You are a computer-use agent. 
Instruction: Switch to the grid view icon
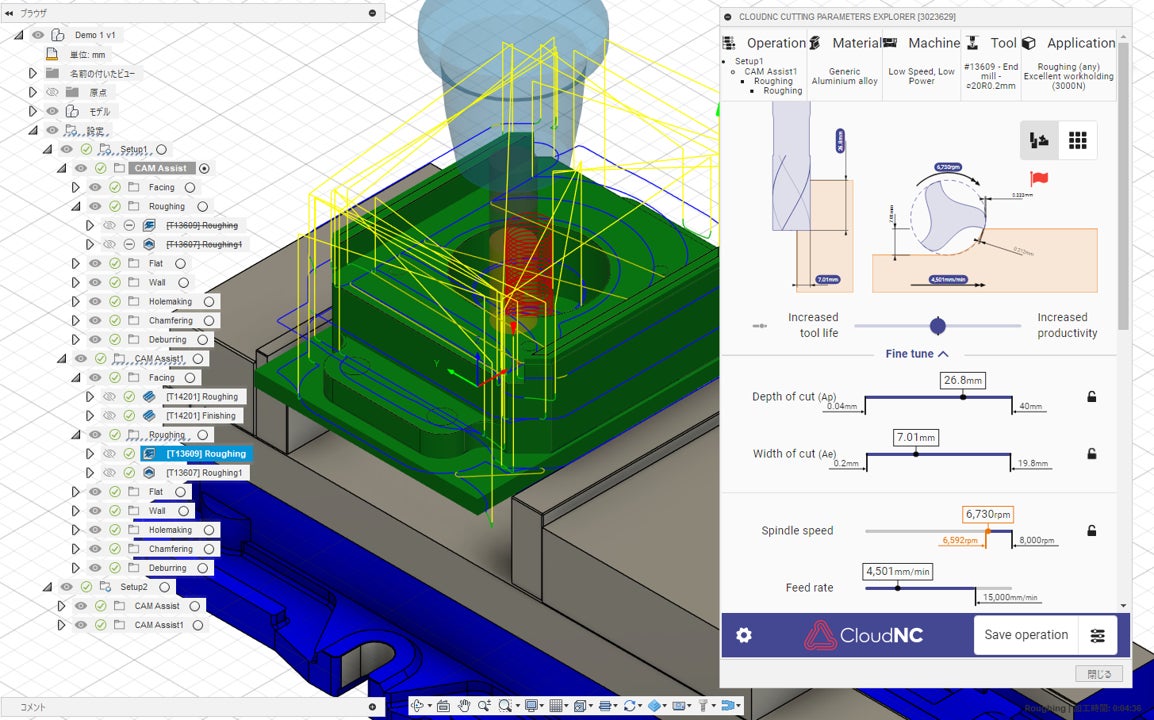click(1077, 141)
